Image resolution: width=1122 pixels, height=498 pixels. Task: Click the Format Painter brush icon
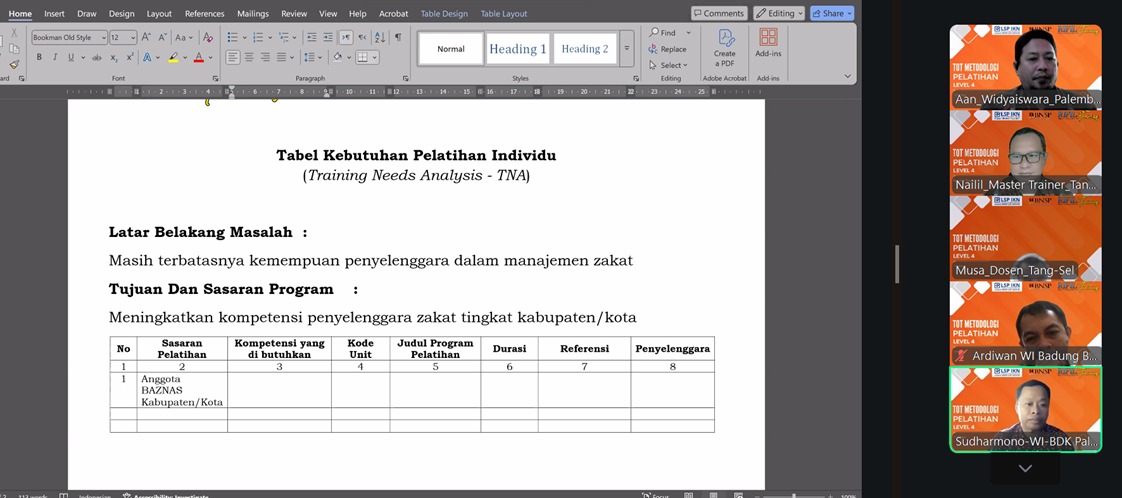13,65
